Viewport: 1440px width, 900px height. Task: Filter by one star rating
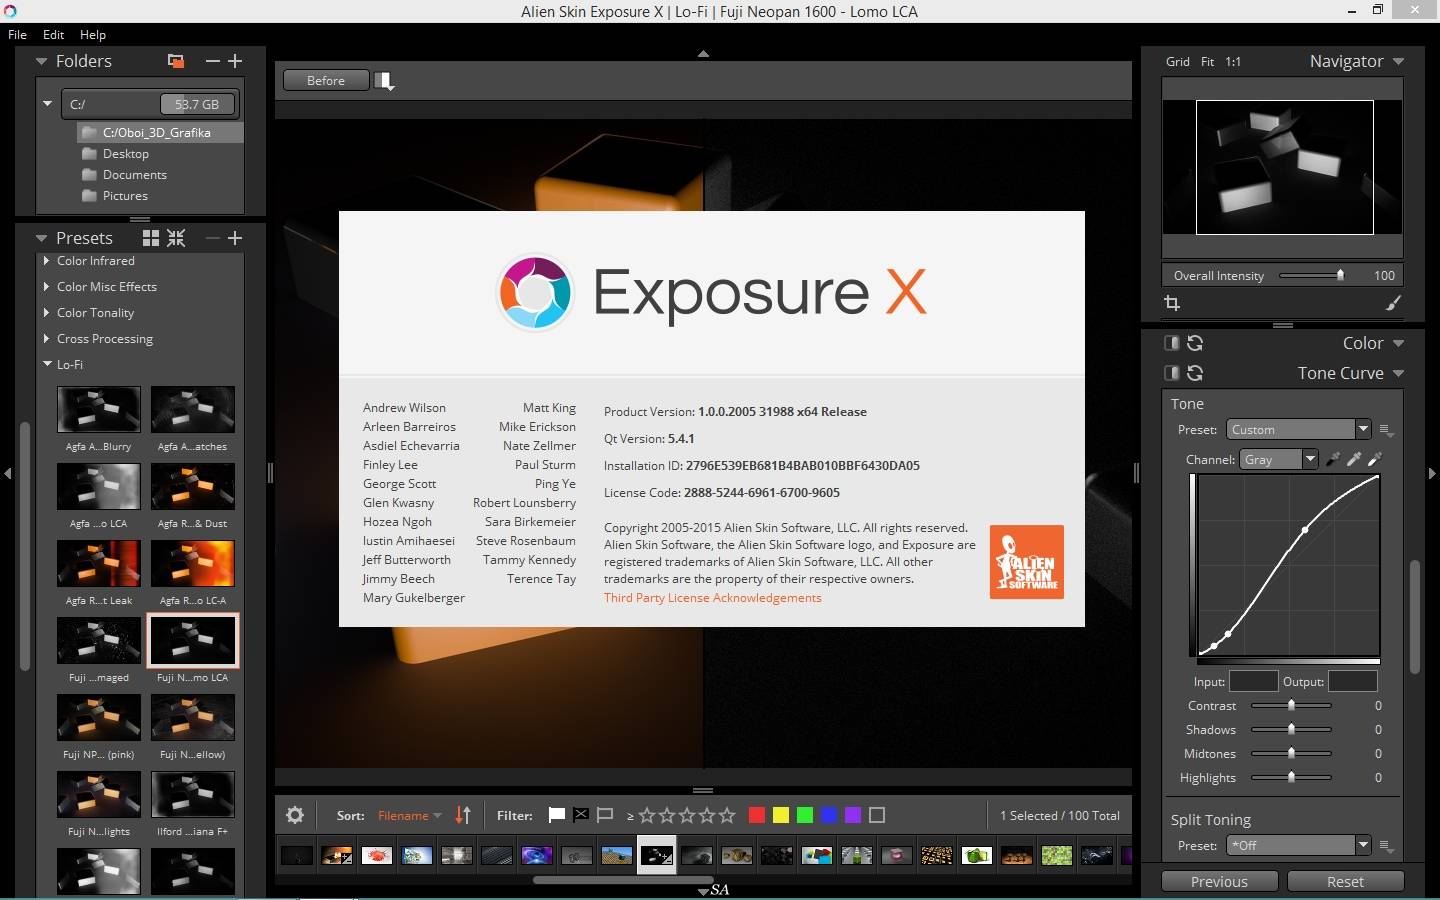point(647,815)
